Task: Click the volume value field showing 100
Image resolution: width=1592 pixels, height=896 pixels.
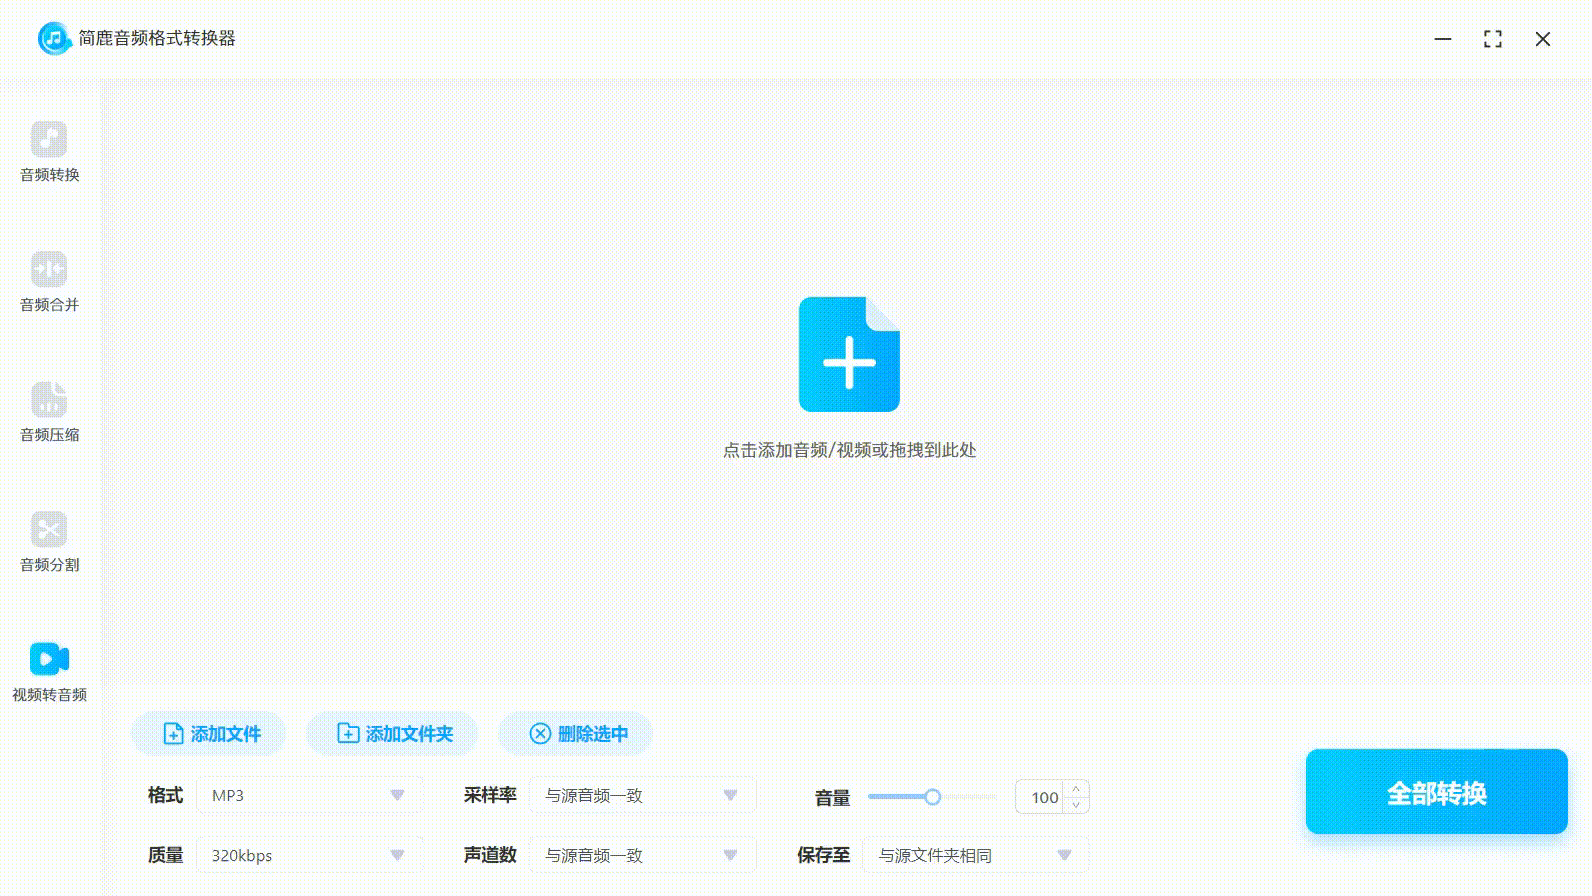Action: [1040, 797]
